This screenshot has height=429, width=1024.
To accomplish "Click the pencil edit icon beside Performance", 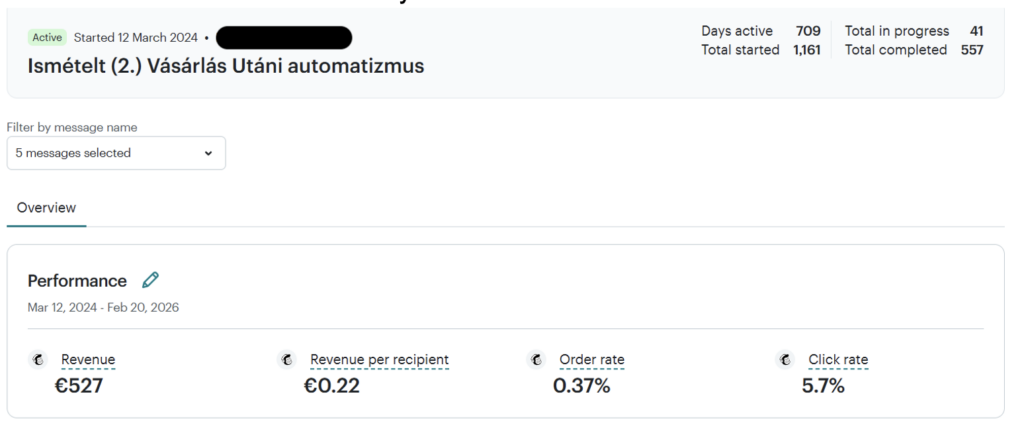I will [x=151, y=280].
